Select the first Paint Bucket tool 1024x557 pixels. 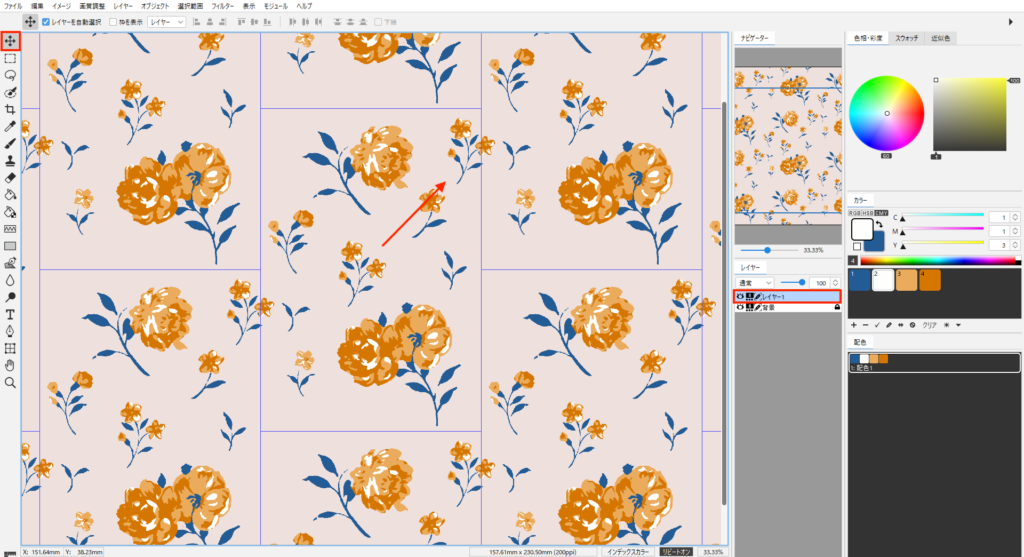[10, 195]
